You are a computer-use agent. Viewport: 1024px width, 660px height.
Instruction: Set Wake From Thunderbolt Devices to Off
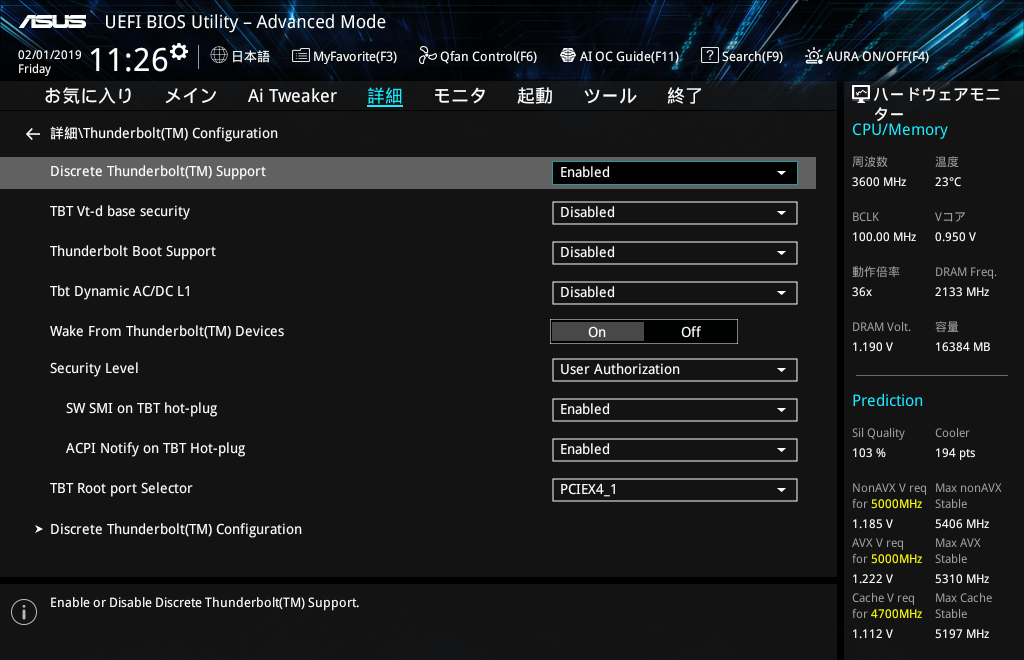(x=690, y=332)
